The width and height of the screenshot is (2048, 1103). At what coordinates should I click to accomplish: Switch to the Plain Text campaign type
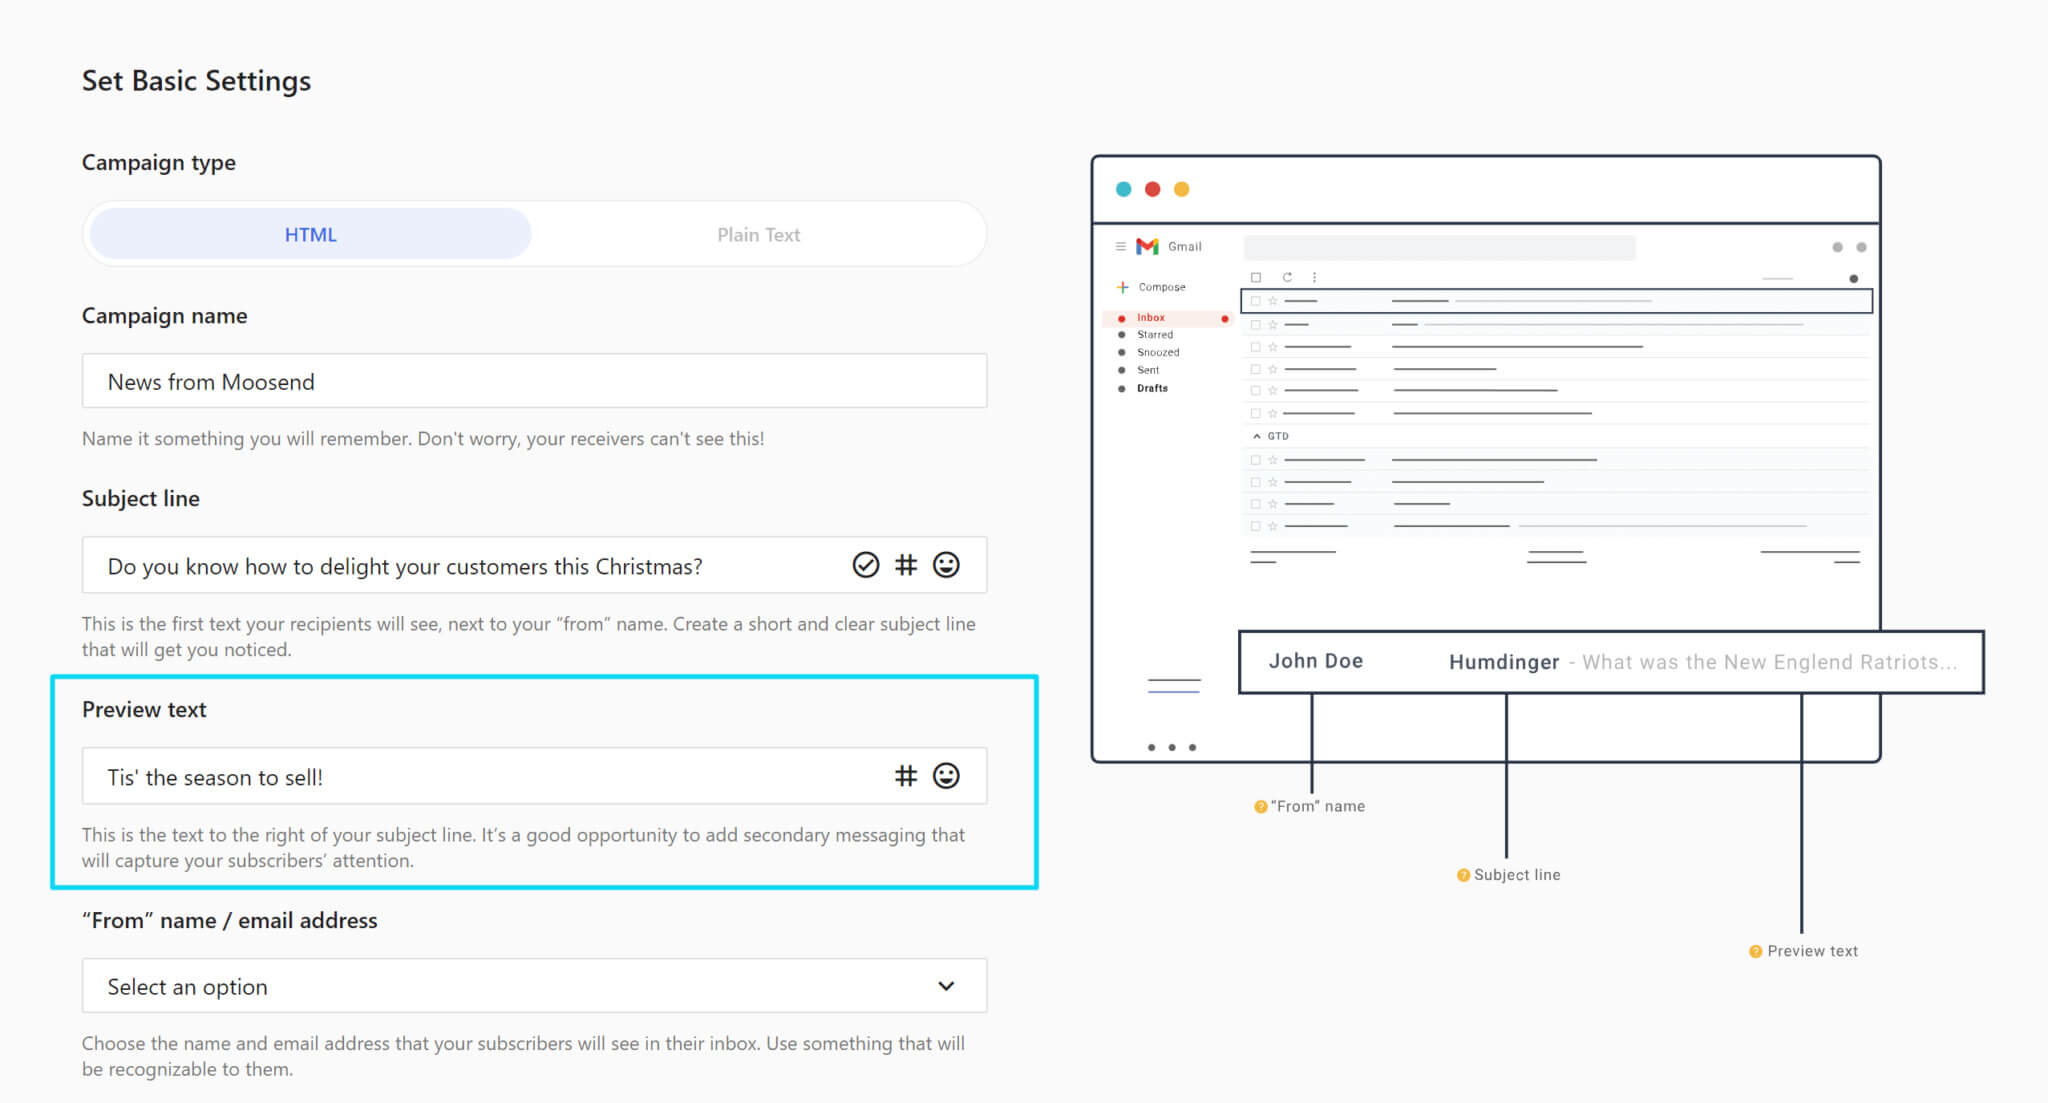pos(759,234)
